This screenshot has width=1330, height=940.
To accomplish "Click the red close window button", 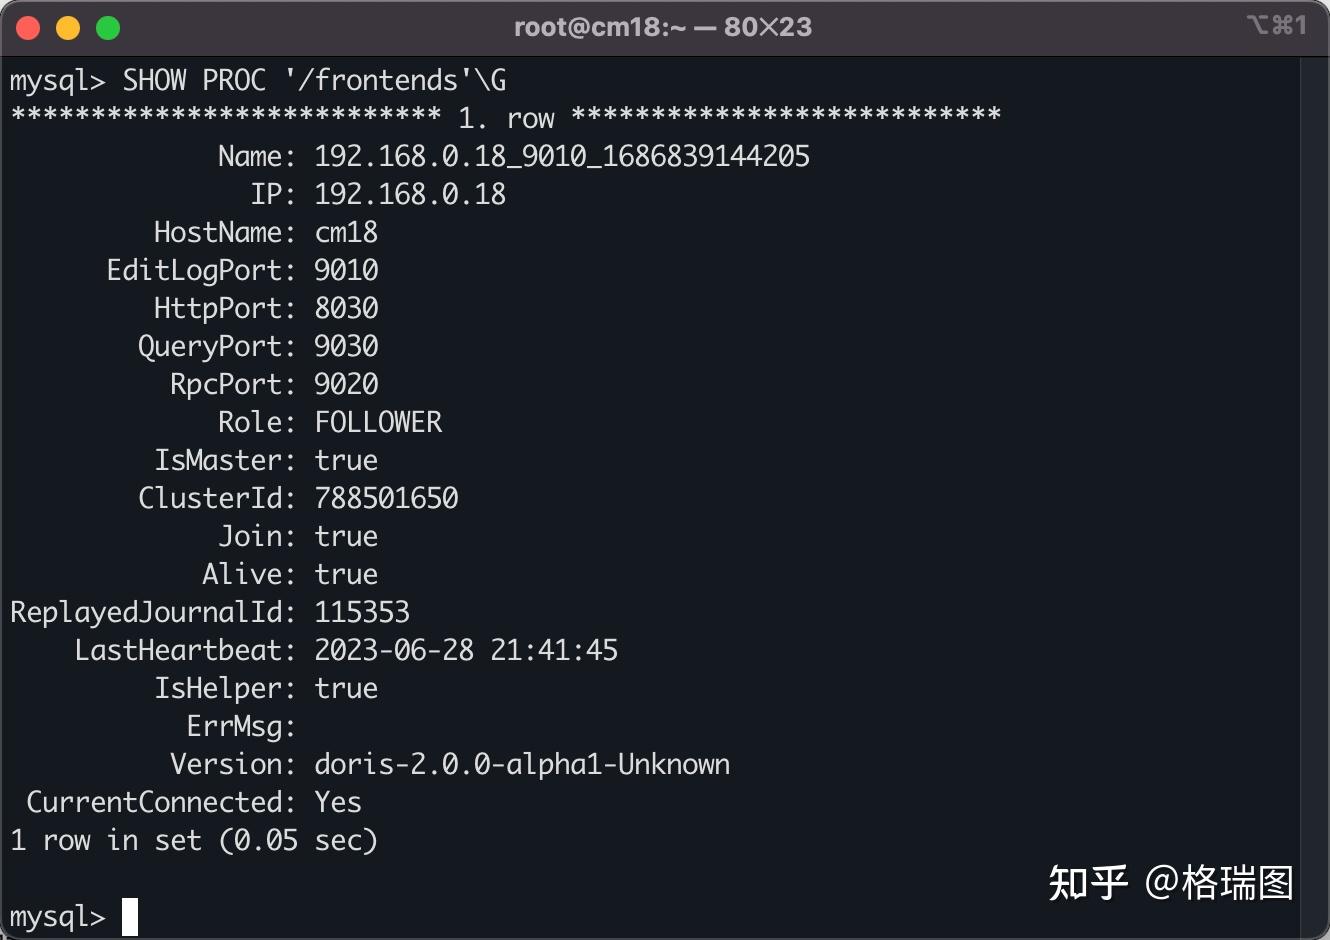I will (28, 28).
